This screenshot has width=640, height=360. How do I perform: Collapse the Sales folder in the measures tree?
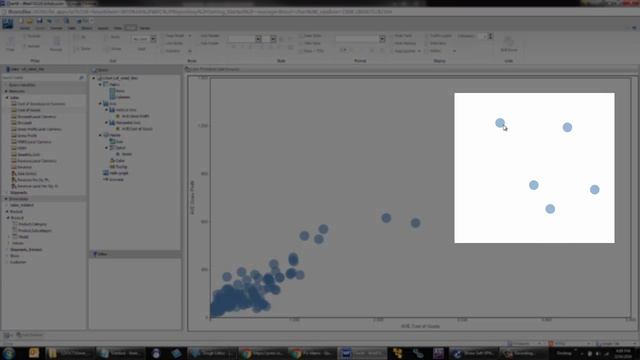pos(7,98)
